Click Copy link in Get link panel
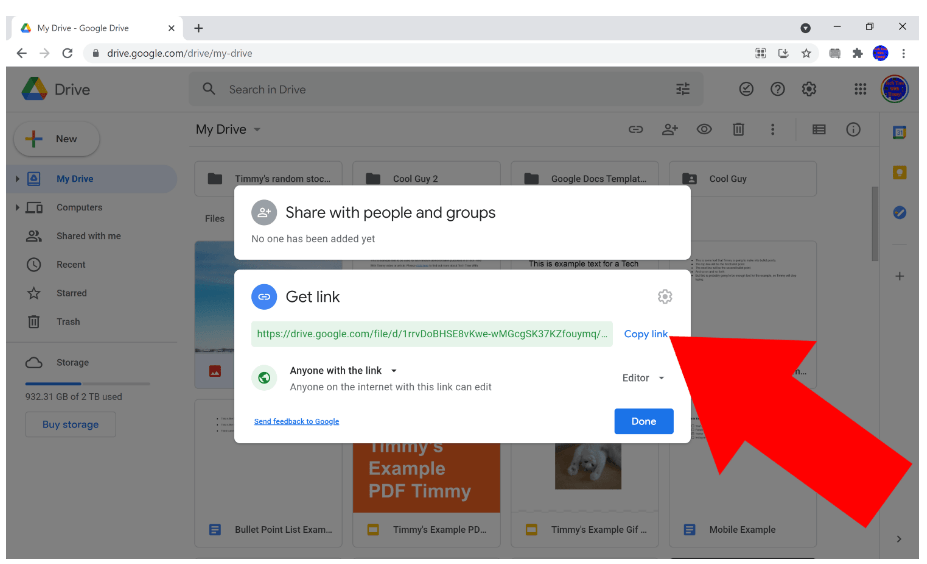927x564 pixels. coord(646,334)
